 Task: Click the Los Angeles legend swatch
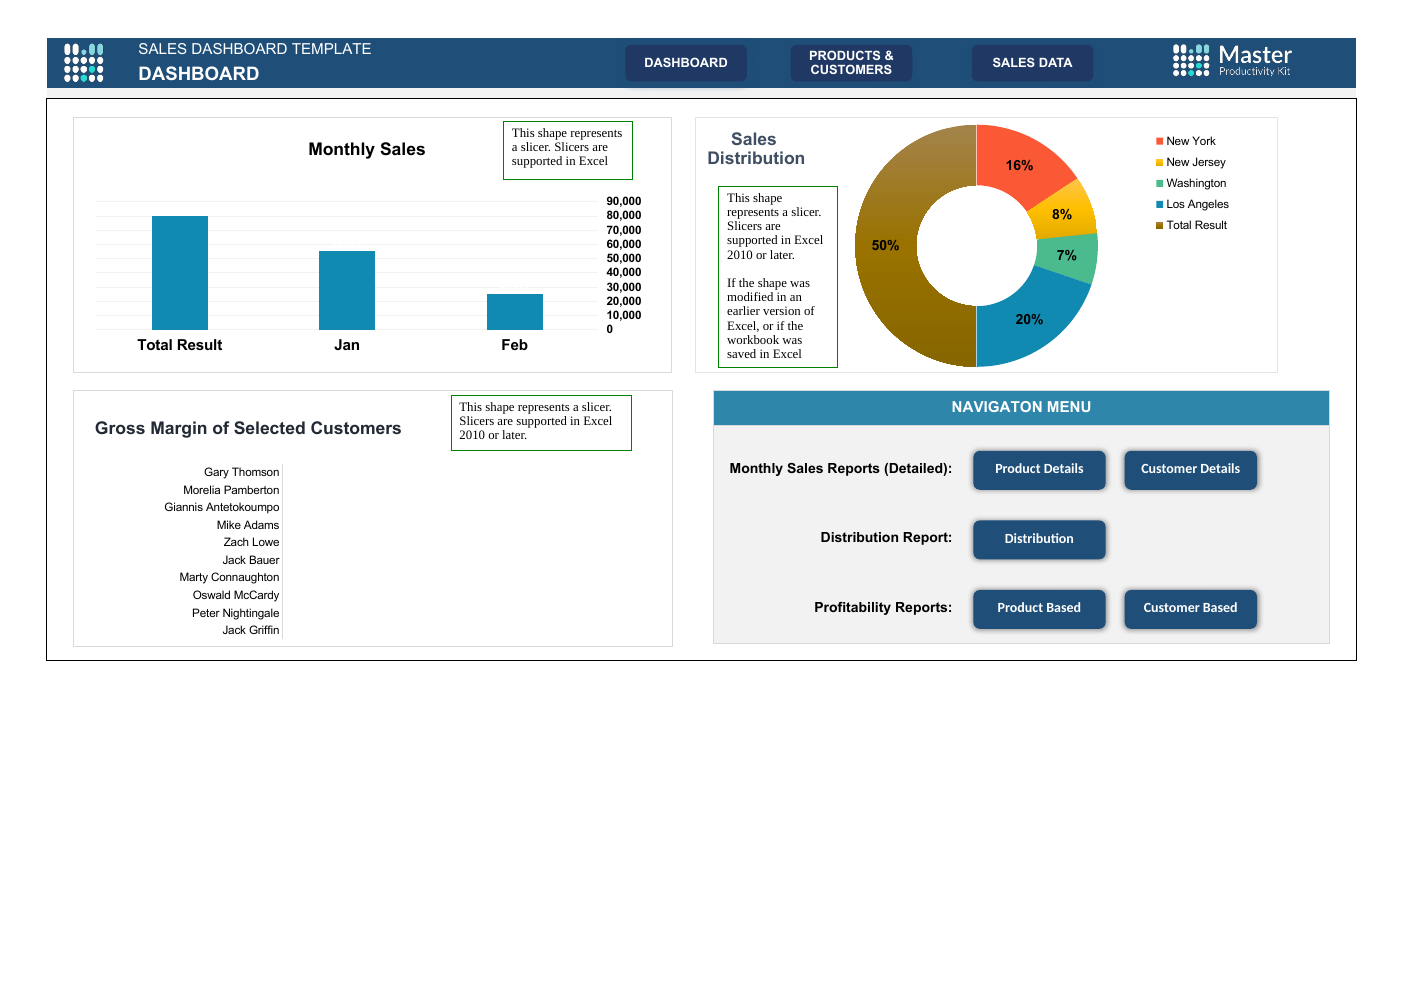pos(1160,204)
